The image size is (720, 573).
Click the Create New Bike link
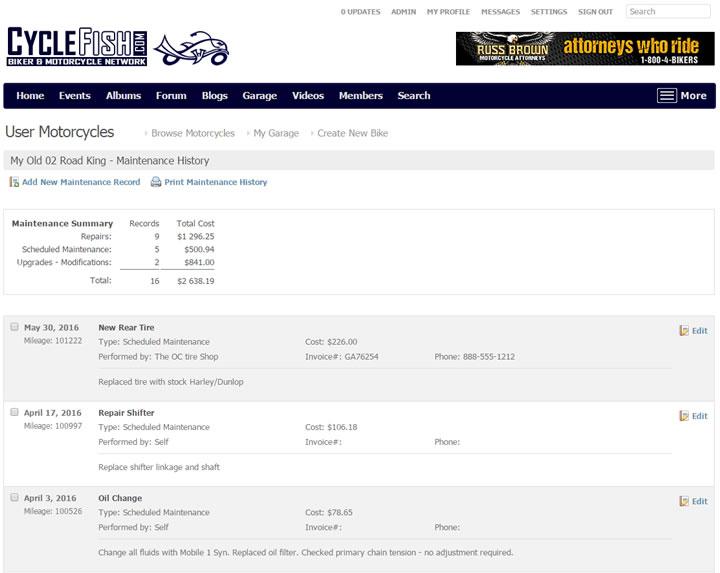click(x=353, y=133)
